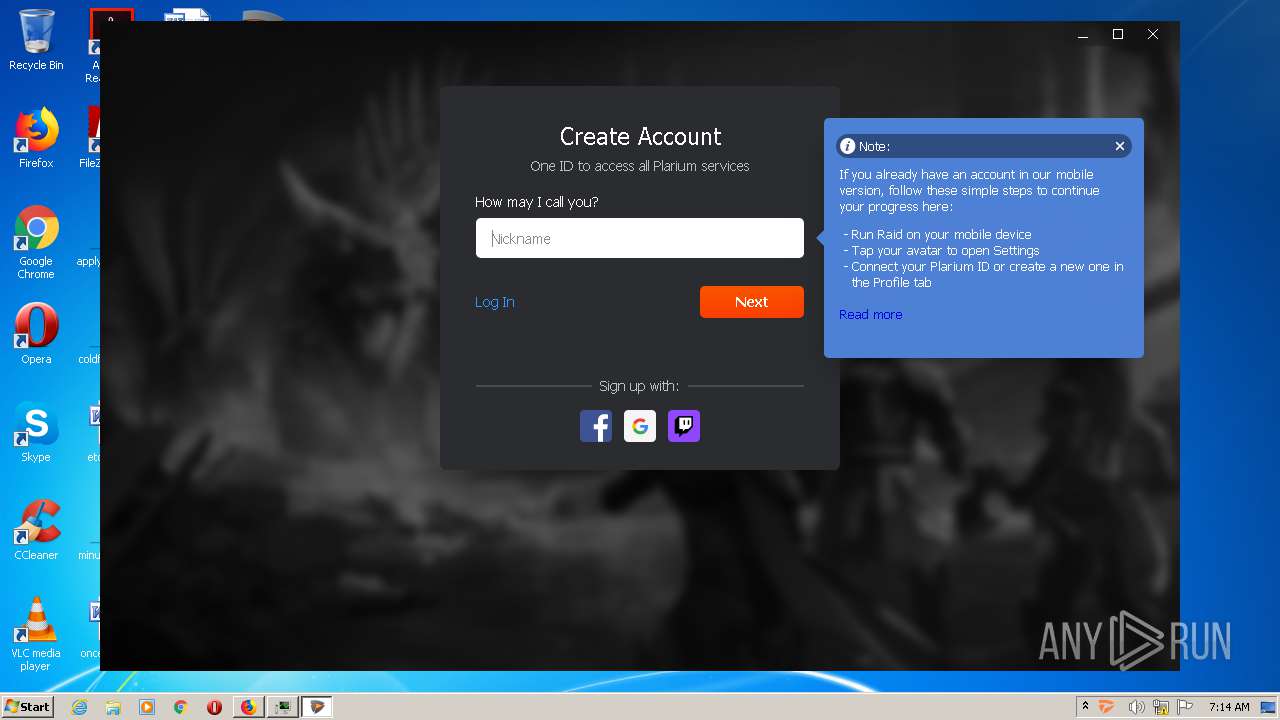The width and height of the screenshot is (1280, 720).
Task: Select the CCleaner desktop shortcut
Action: (x=36, y=530)
